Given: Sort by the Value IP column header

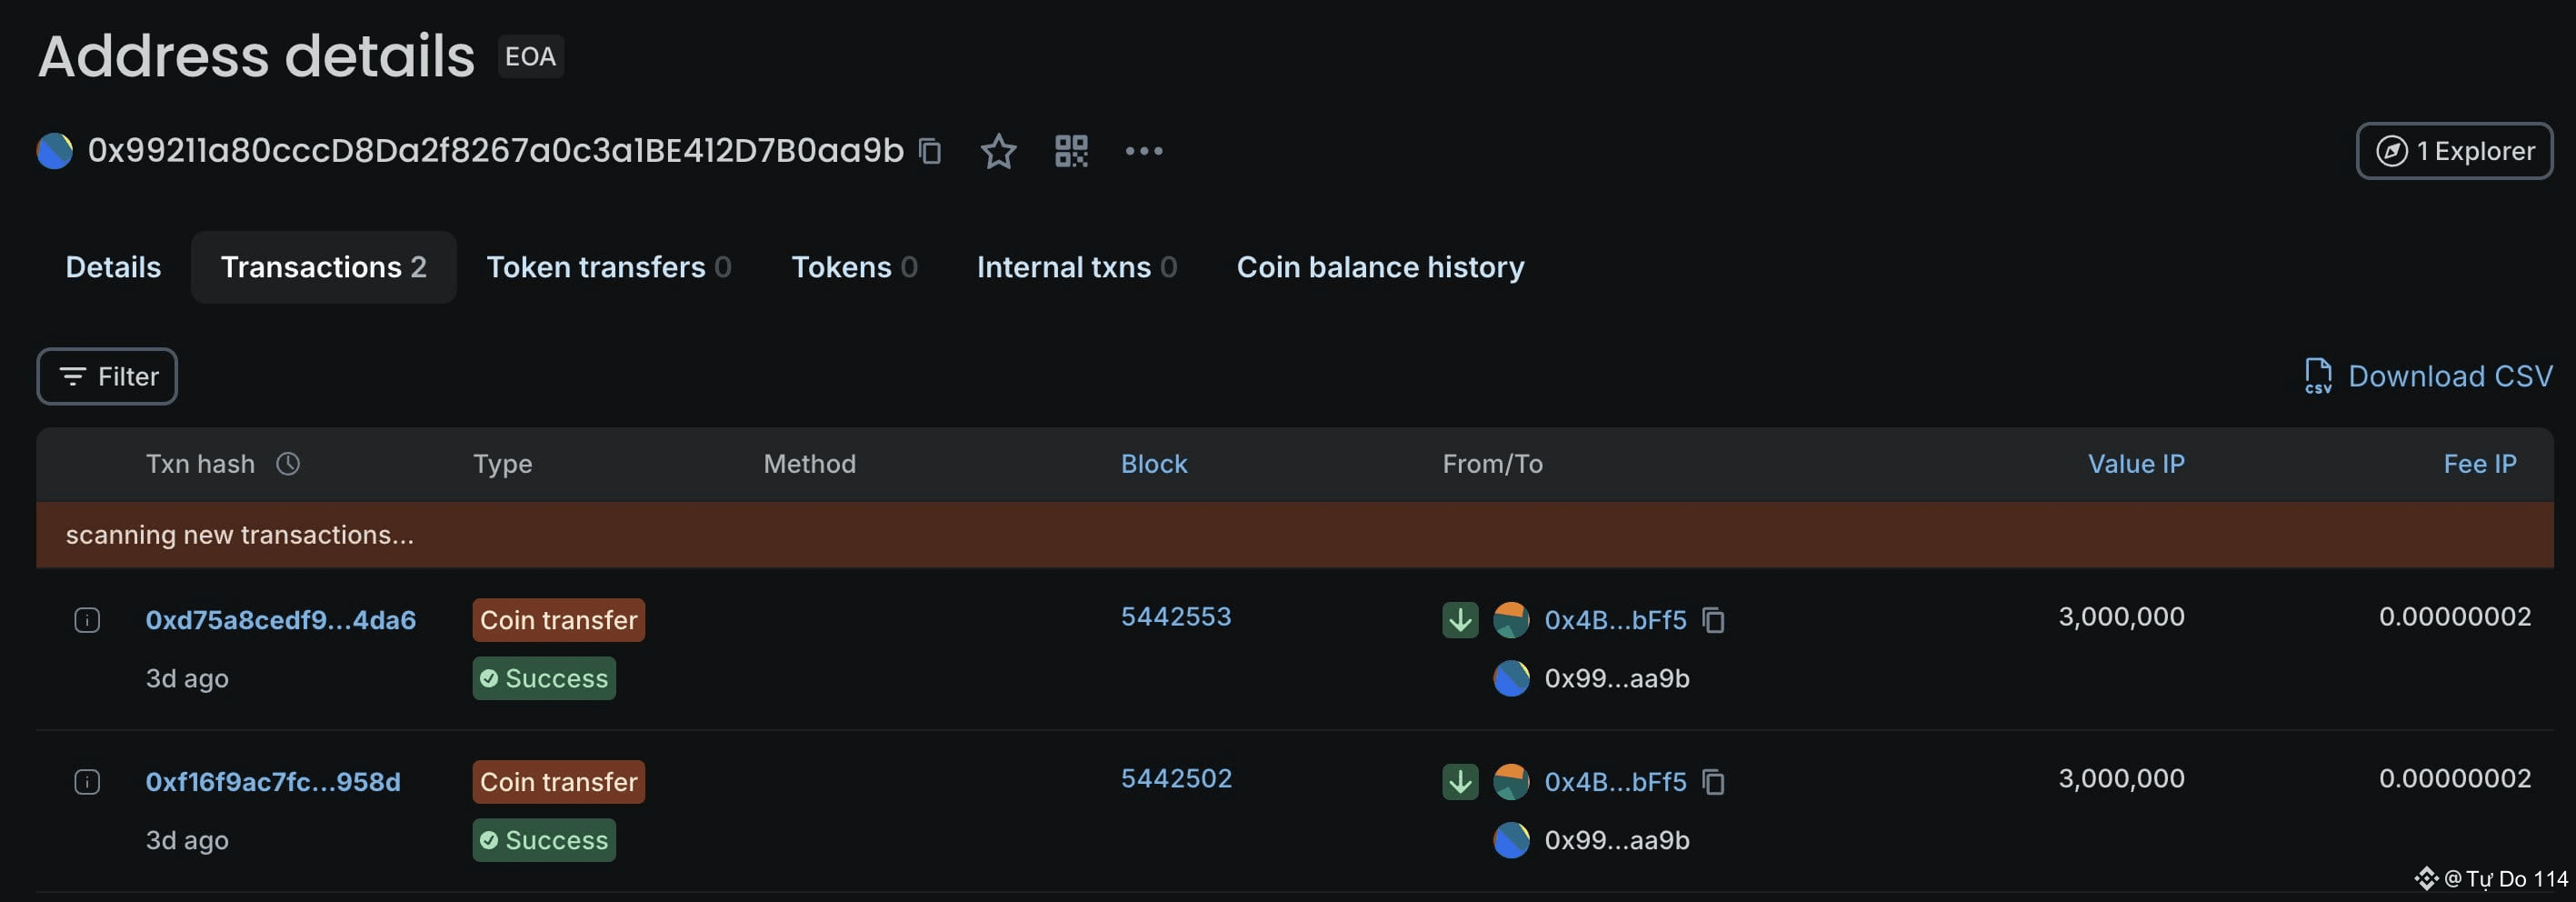Looking at the screenshot, I should pyautogui.click(x=2135, y=464).
